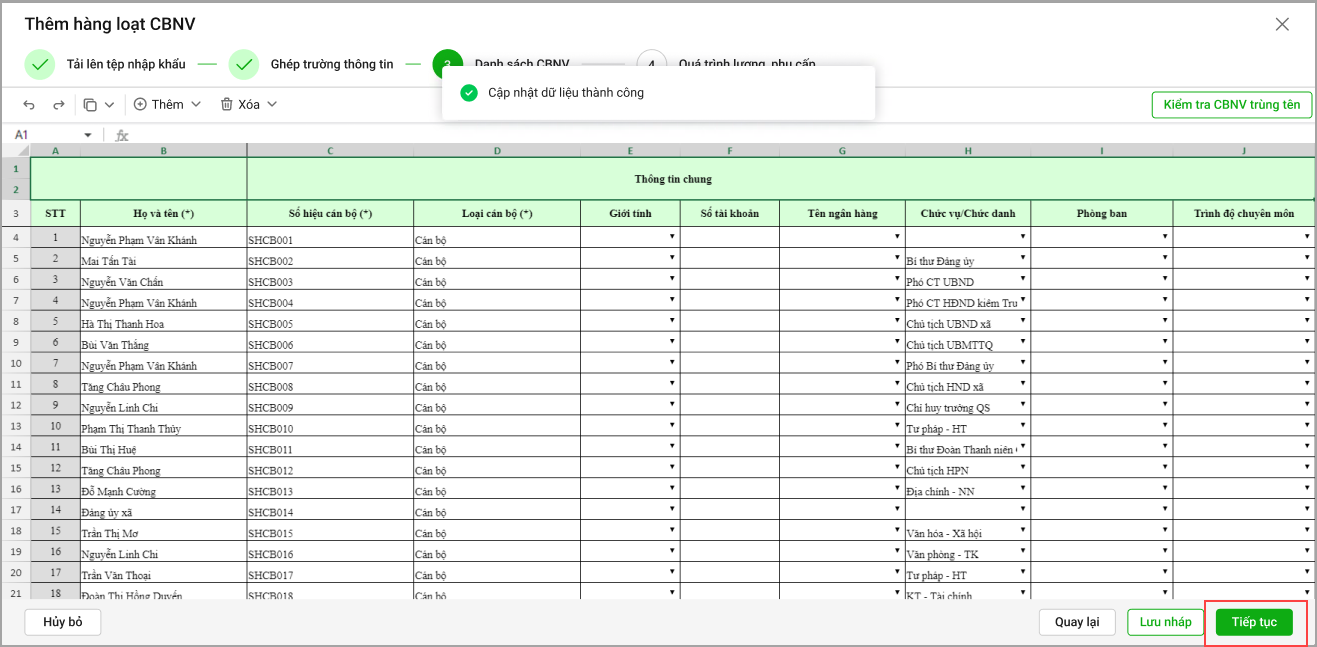Screen dimensions: 1317x647
Task: Expand the chevron next to copy icon
Action: click(110, 105)
